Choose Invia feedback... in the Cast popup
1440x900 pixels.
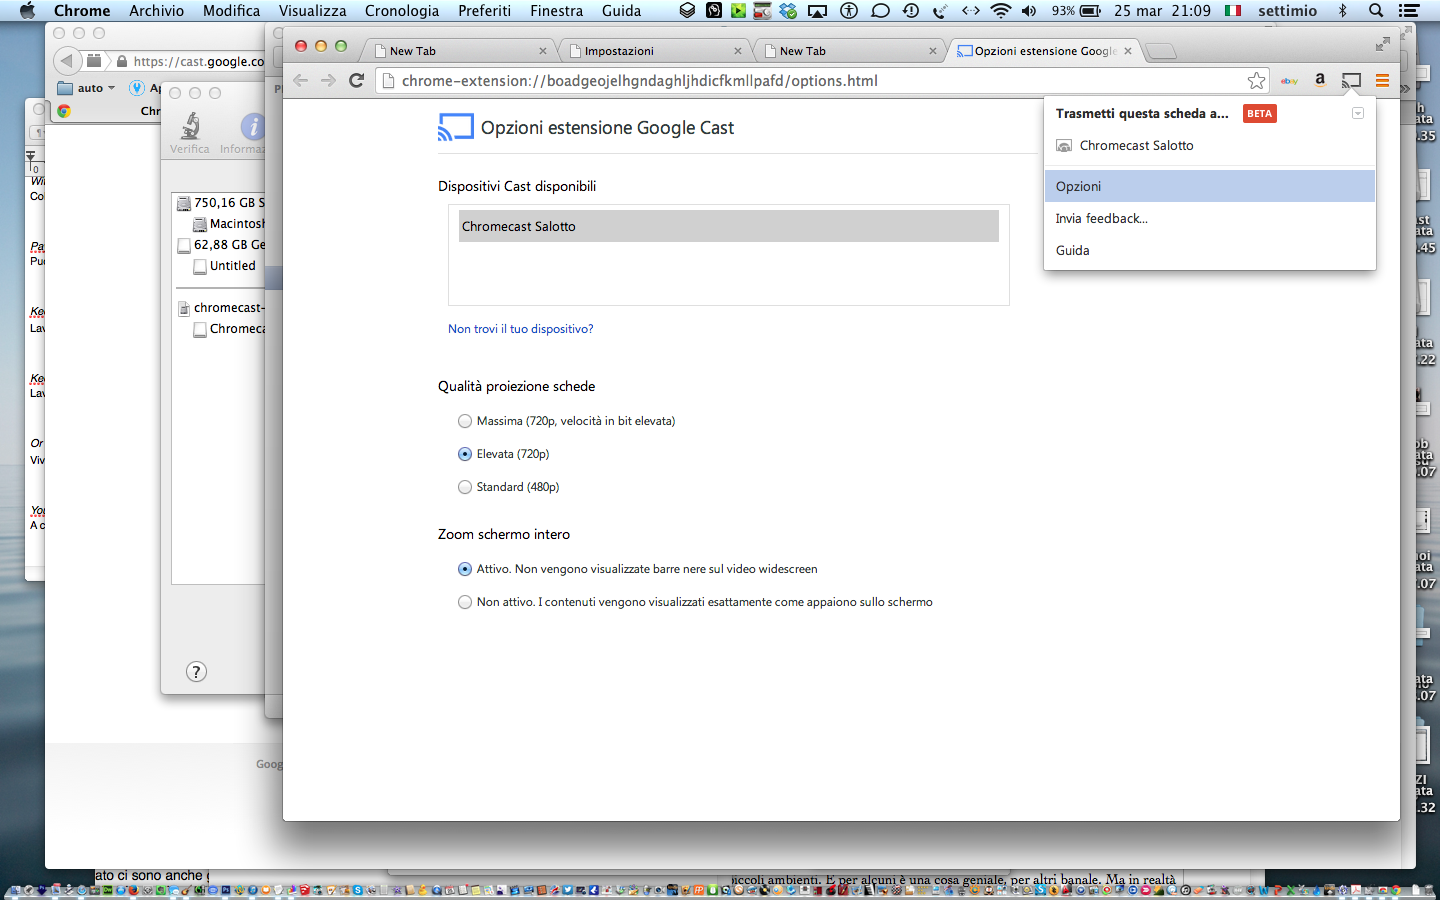(x=1210, y=218)
